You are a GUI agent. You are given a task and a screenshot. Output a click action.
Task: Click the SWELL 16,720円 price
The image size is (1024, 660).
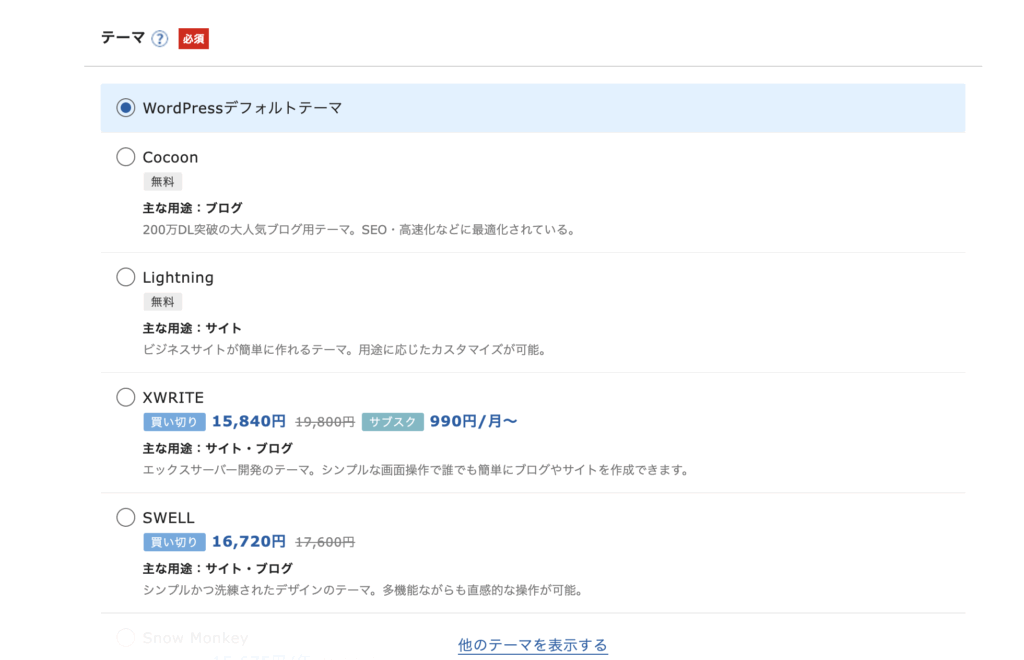point(248,542)
